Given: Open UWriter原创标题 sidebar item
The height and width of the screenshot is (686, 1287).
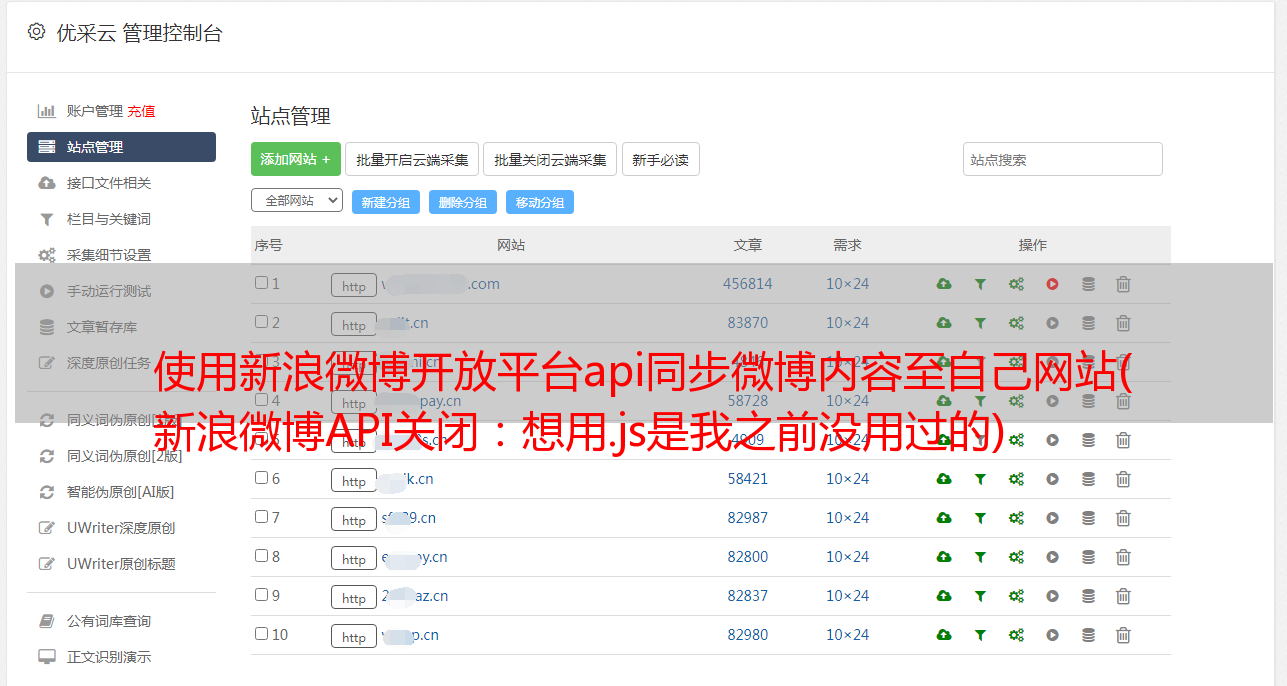Looking at the screenshot, I should (x=121, y=564).
